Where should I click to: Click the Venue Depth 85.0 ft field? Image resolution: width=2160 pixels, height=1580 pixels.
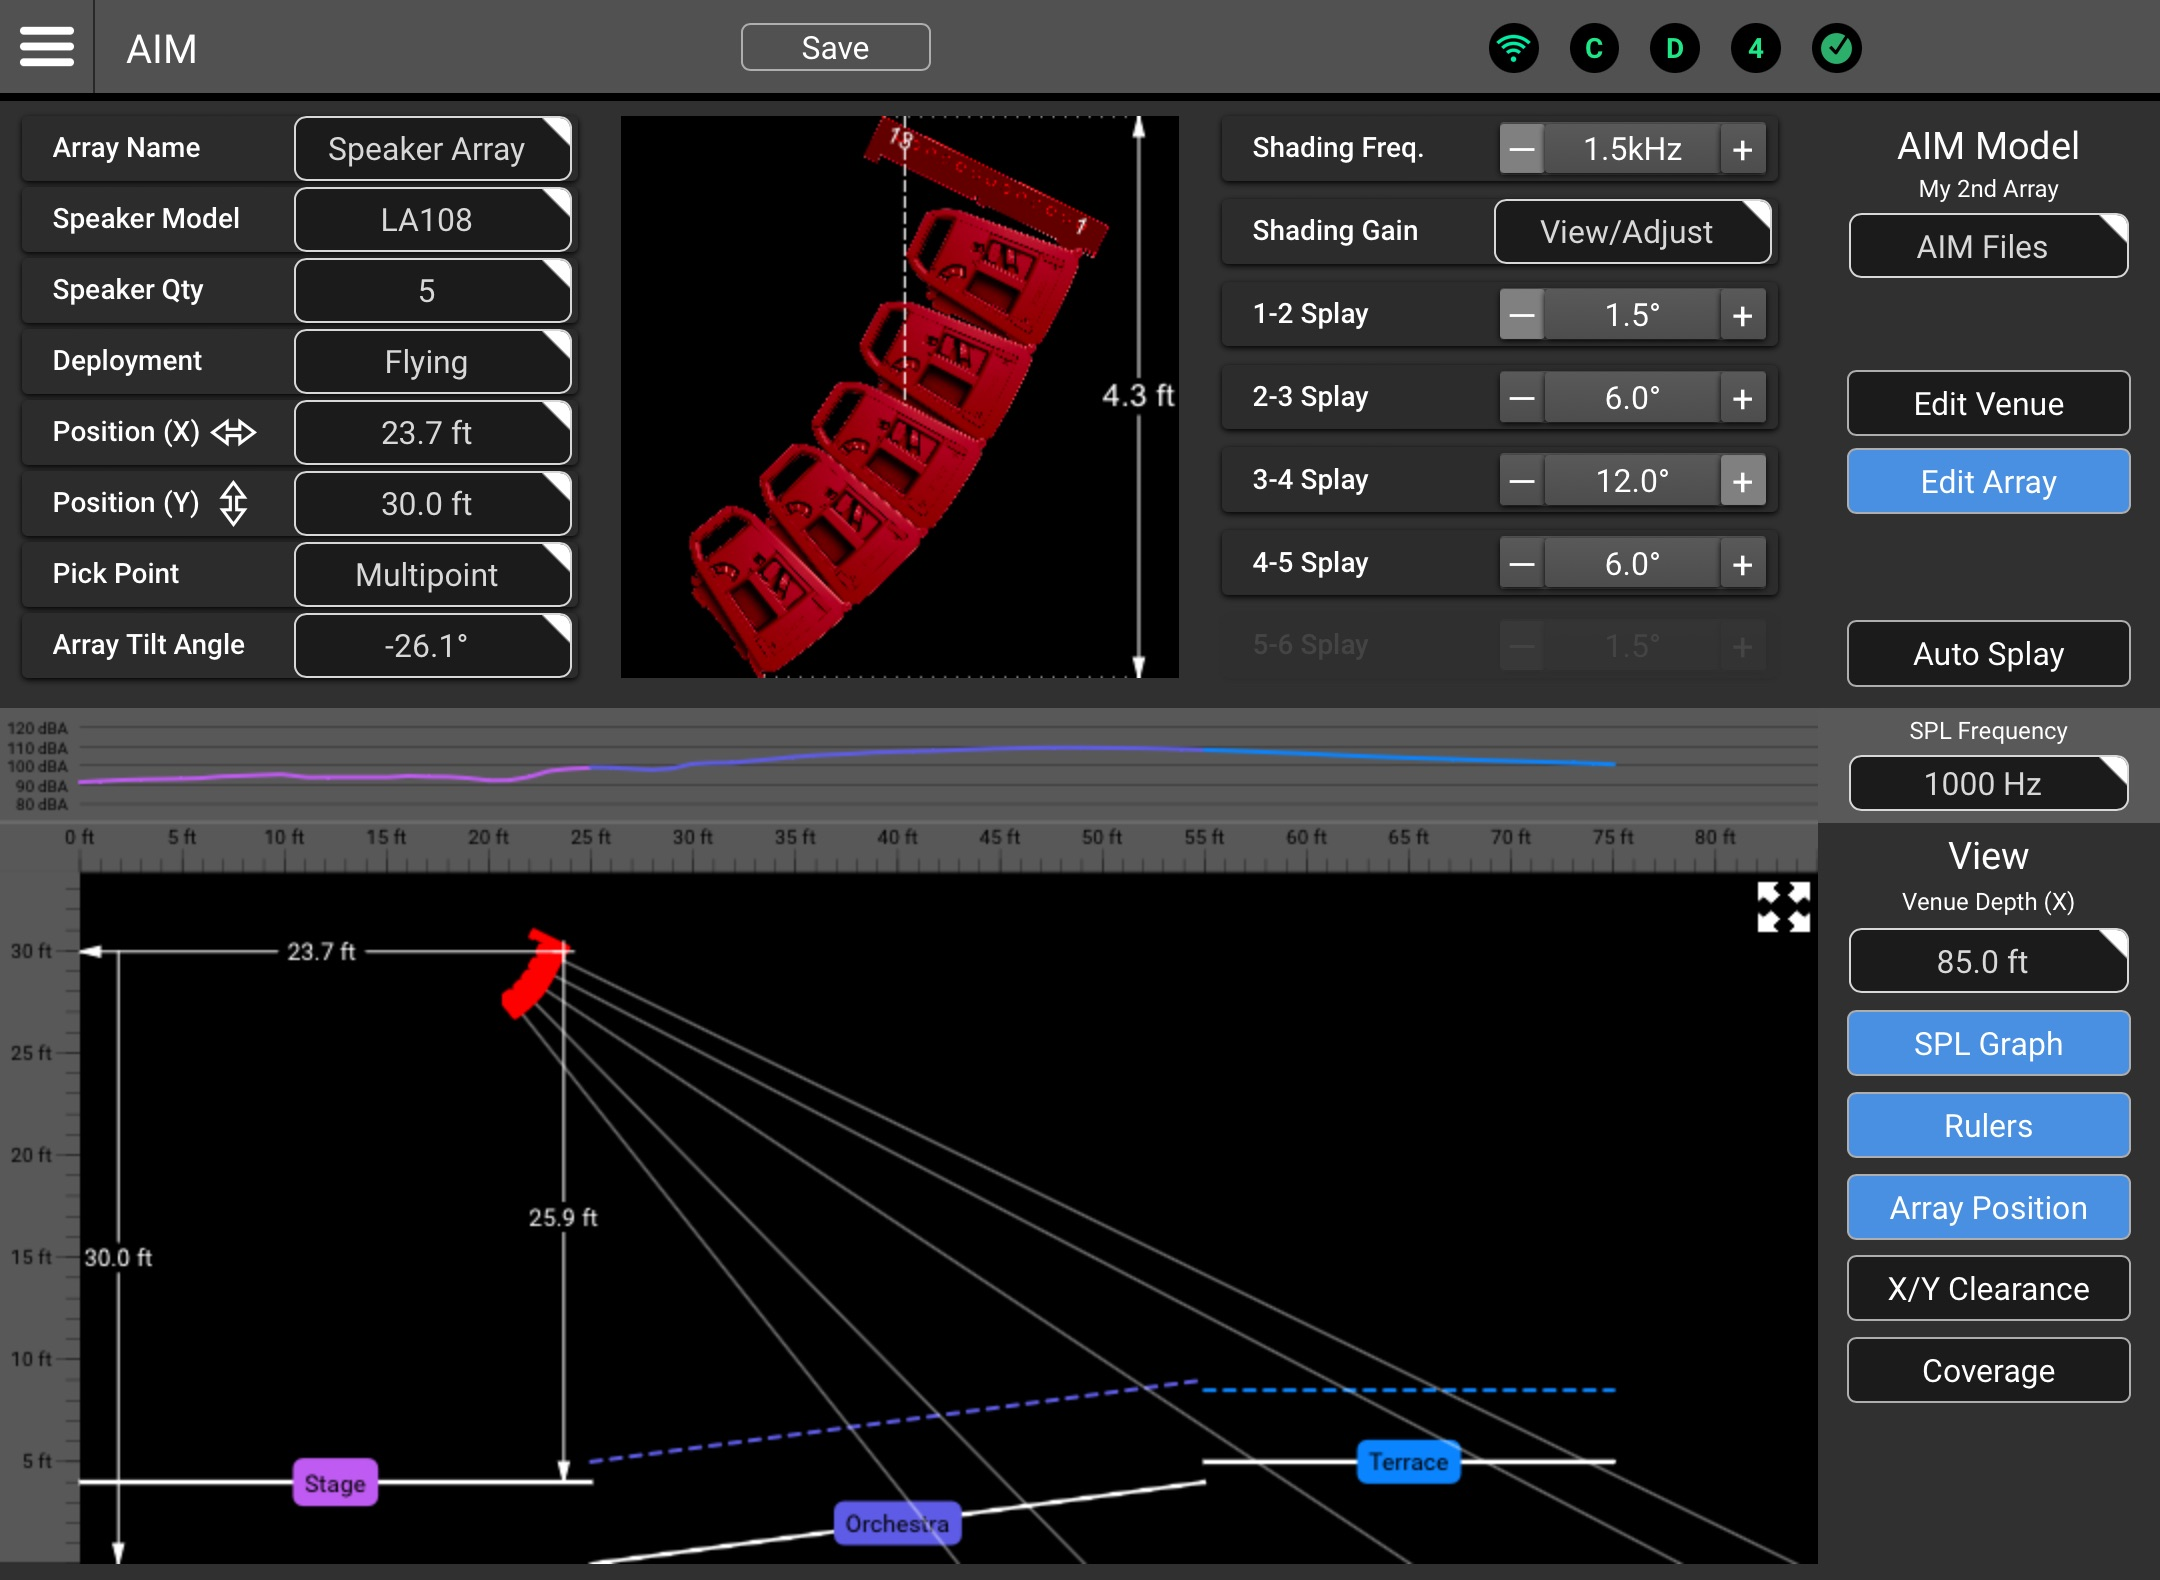tap(1987, 961)
